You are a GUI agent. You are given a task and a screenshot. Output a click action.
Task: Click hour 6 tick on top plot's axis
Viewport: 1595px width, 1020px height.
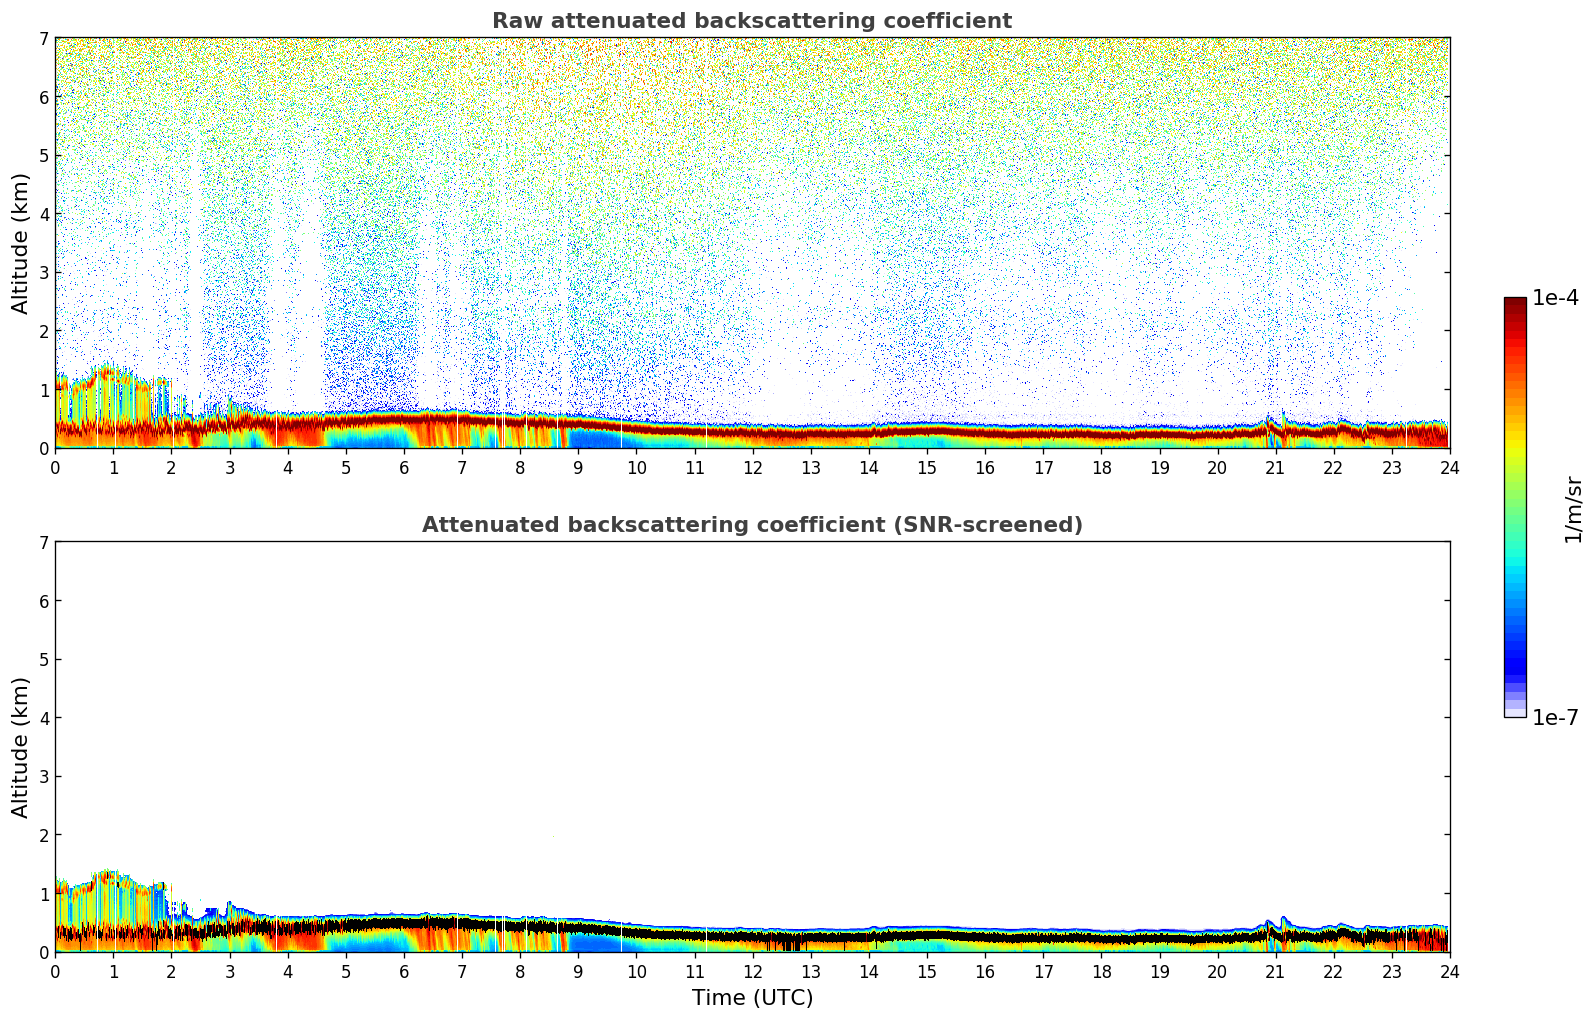[x=404, y=467]
